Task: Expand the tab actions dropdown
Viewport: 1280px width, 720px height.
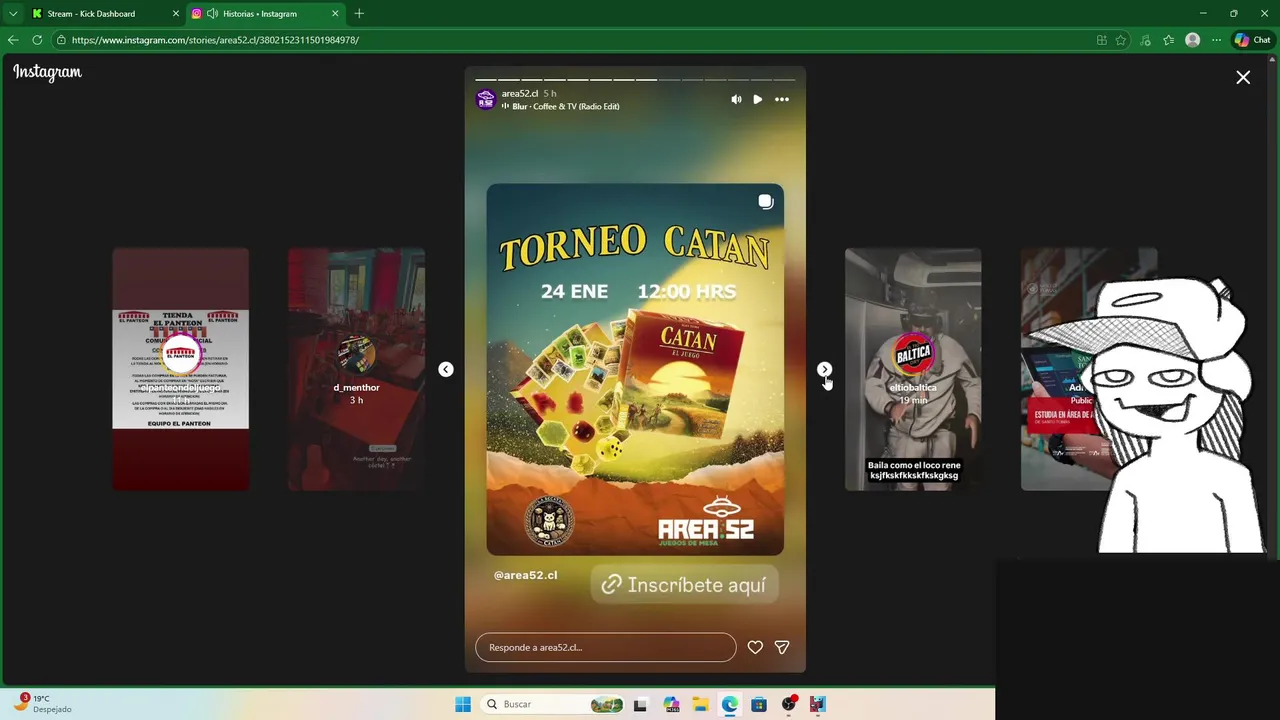Action: click(13, 14)
